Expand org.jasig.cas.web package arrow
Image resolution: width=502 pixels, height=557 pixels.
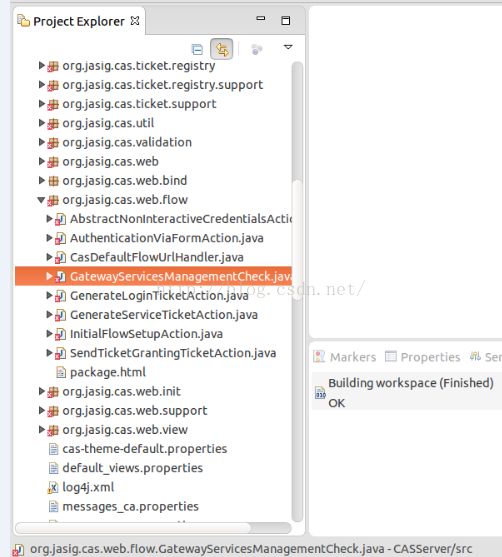coord(42,161)
